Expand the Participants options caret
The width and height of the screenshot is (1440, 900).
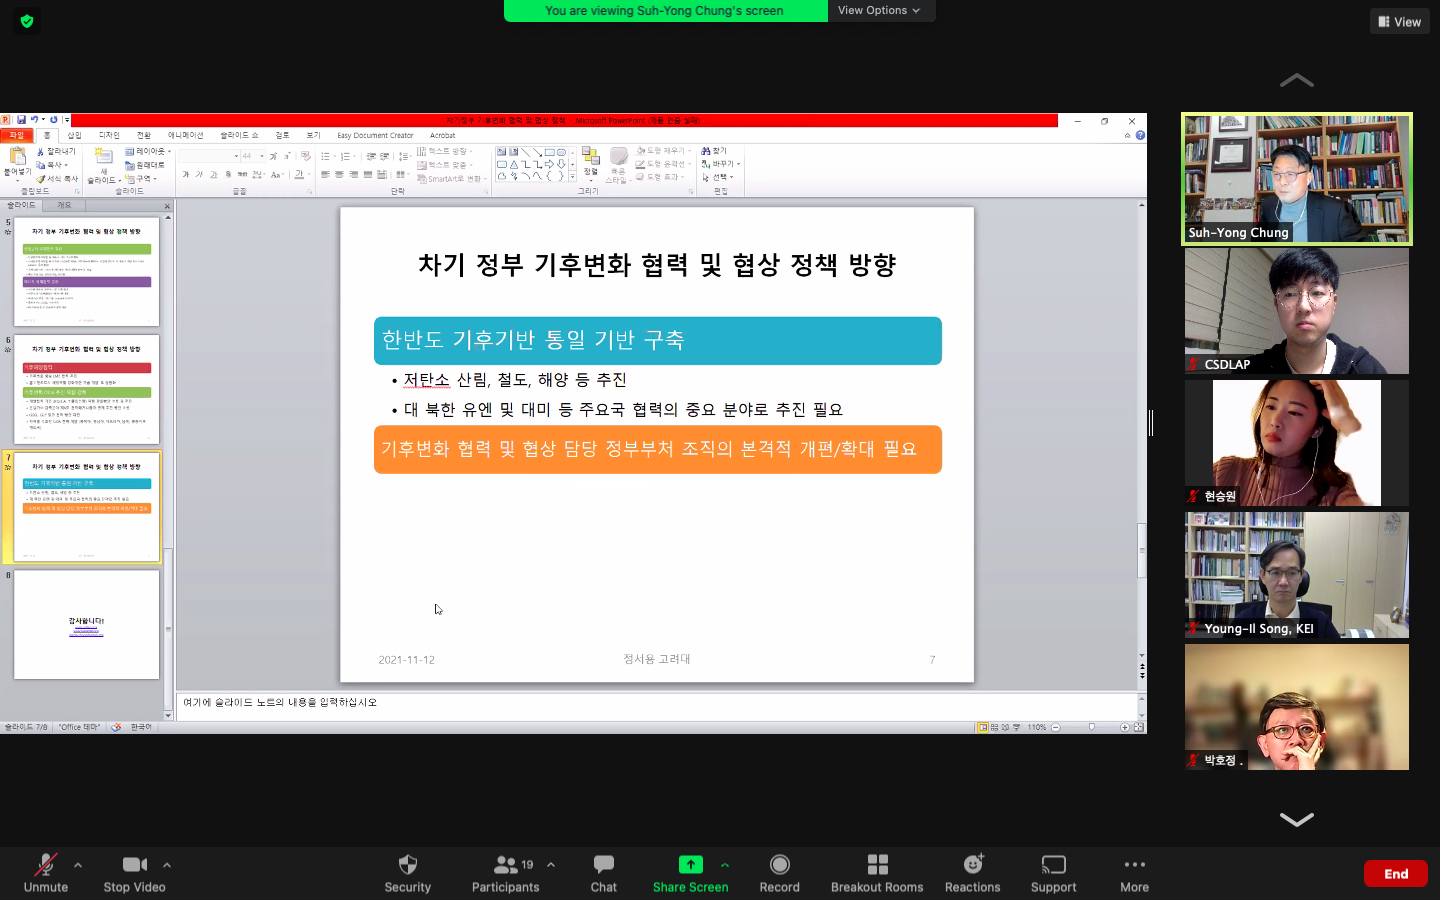pyautogui.click(x=551, y=865)
